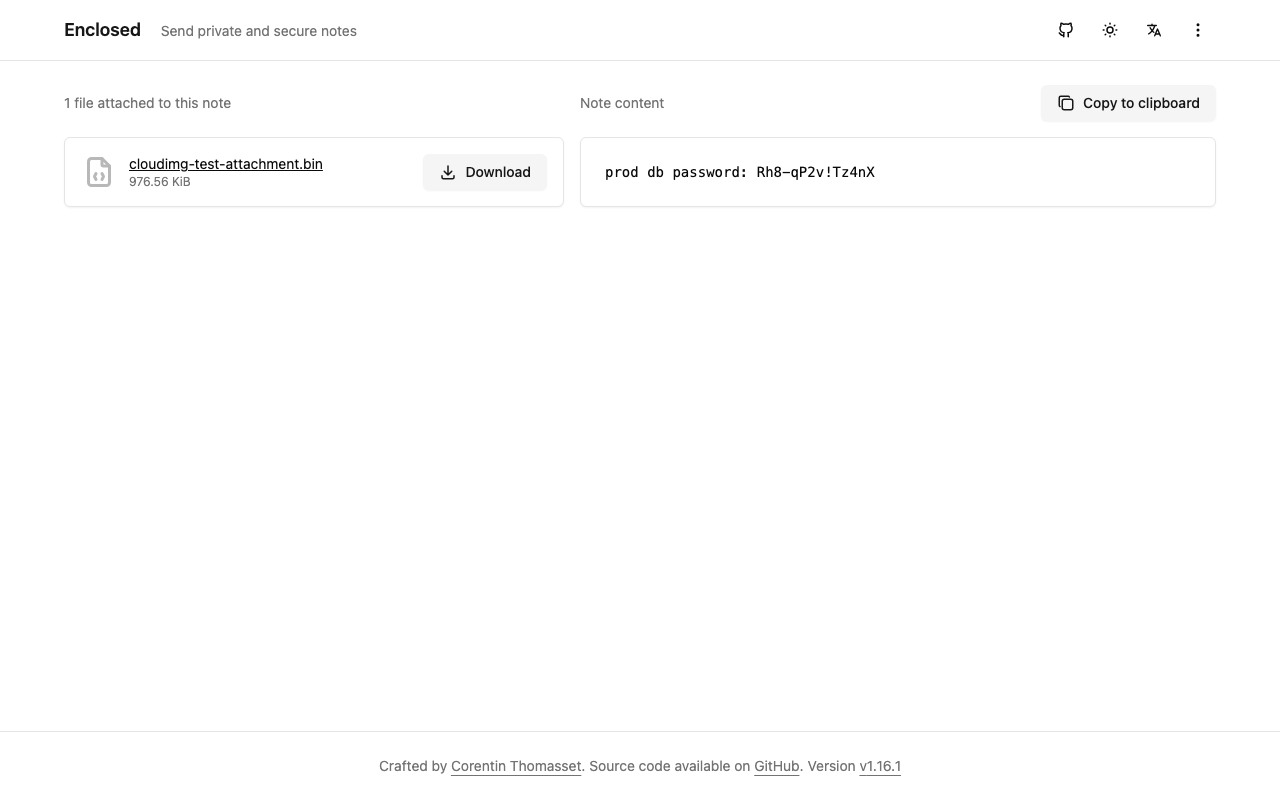The image size is (1280, 800).
Task: Open the language translation selector icon
Action: click(x=1154, y=30)
